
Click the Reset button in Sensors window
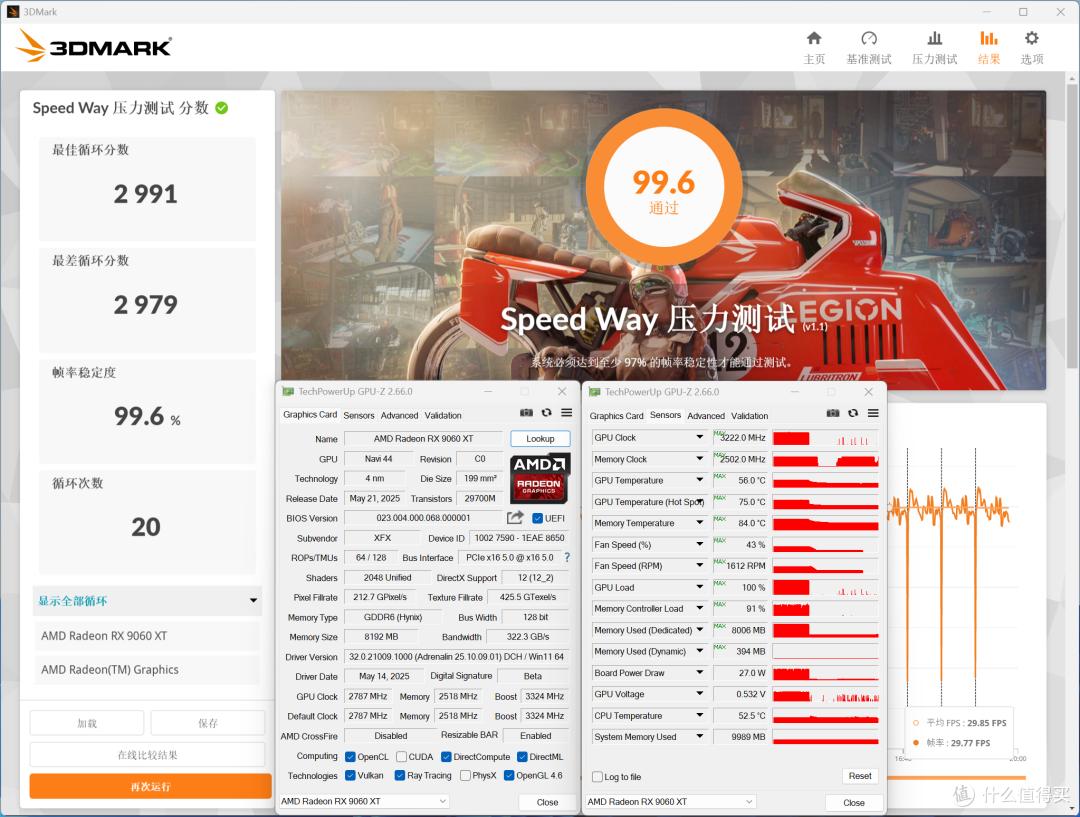(860, 776)
